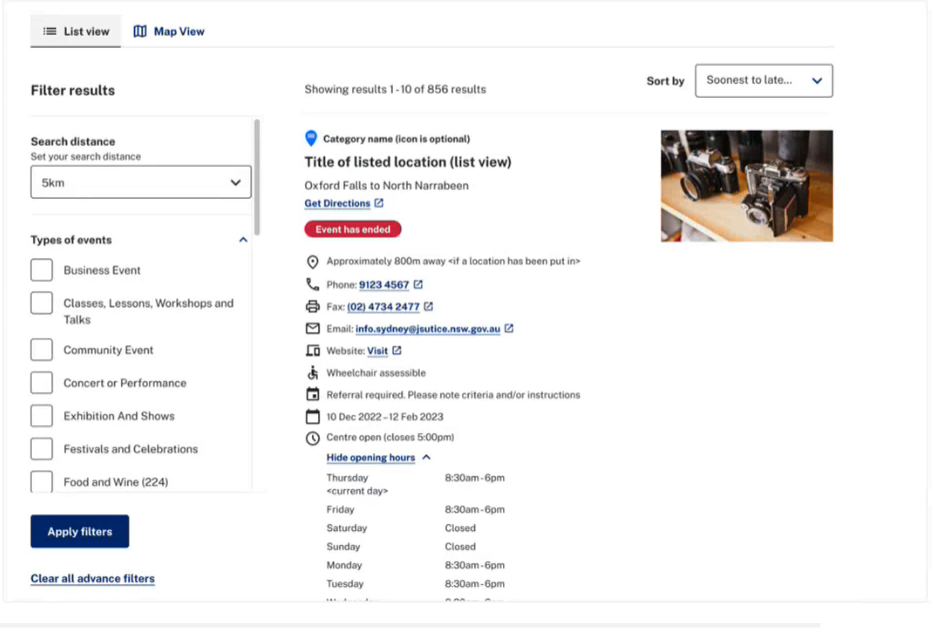Tick Classes, Lessons, Workshops and Talks checkbox
Viewport: 933px width, 632px height.
click(42, 304)
